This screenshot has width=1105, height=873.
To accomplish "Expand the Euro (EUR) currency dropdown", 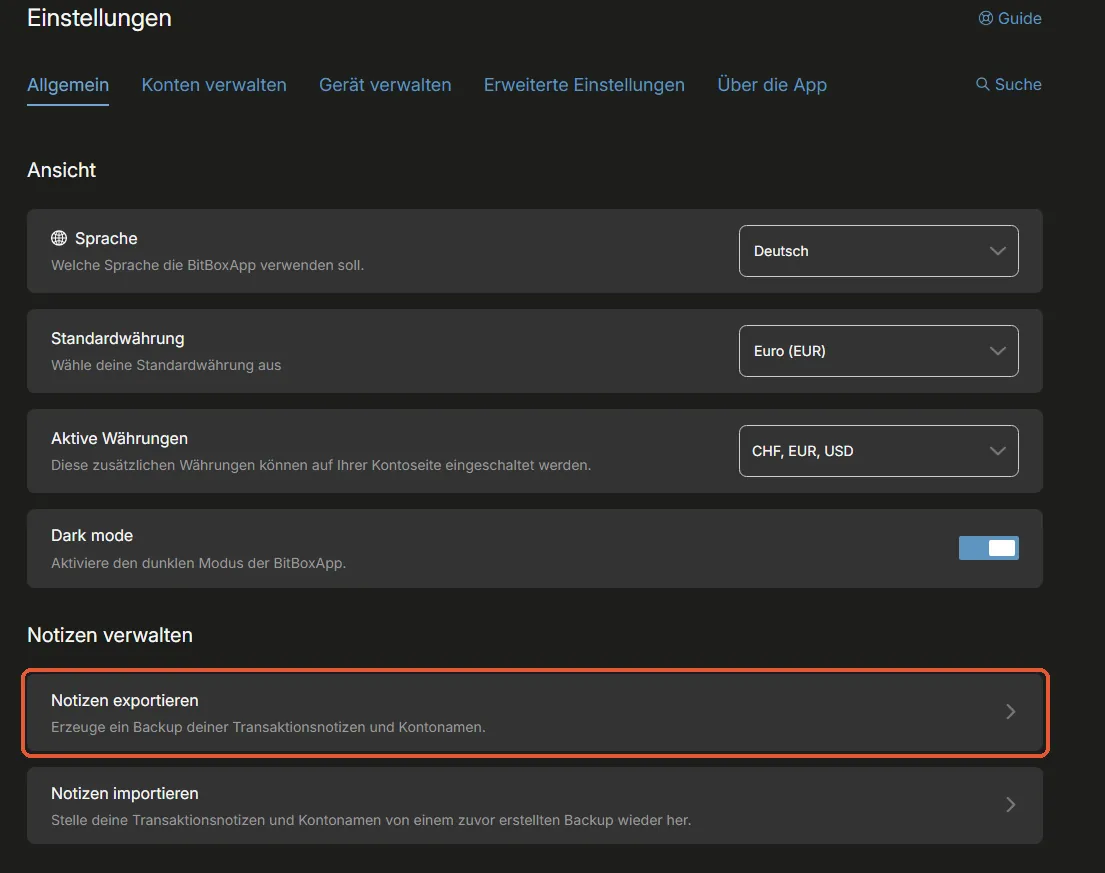I will pyautogui.click(x=878, y=351).
